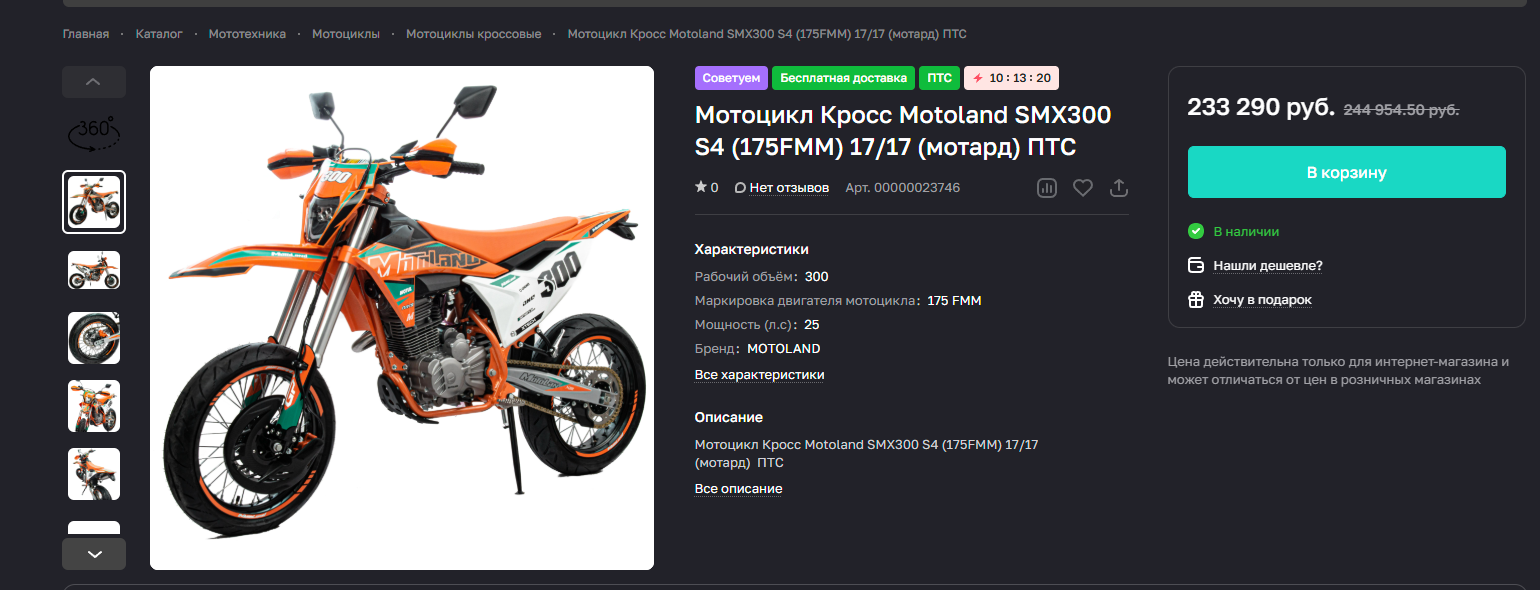Expand Все описание
The height and width of the screenshot is (590, 1540).
coord(738,489)
